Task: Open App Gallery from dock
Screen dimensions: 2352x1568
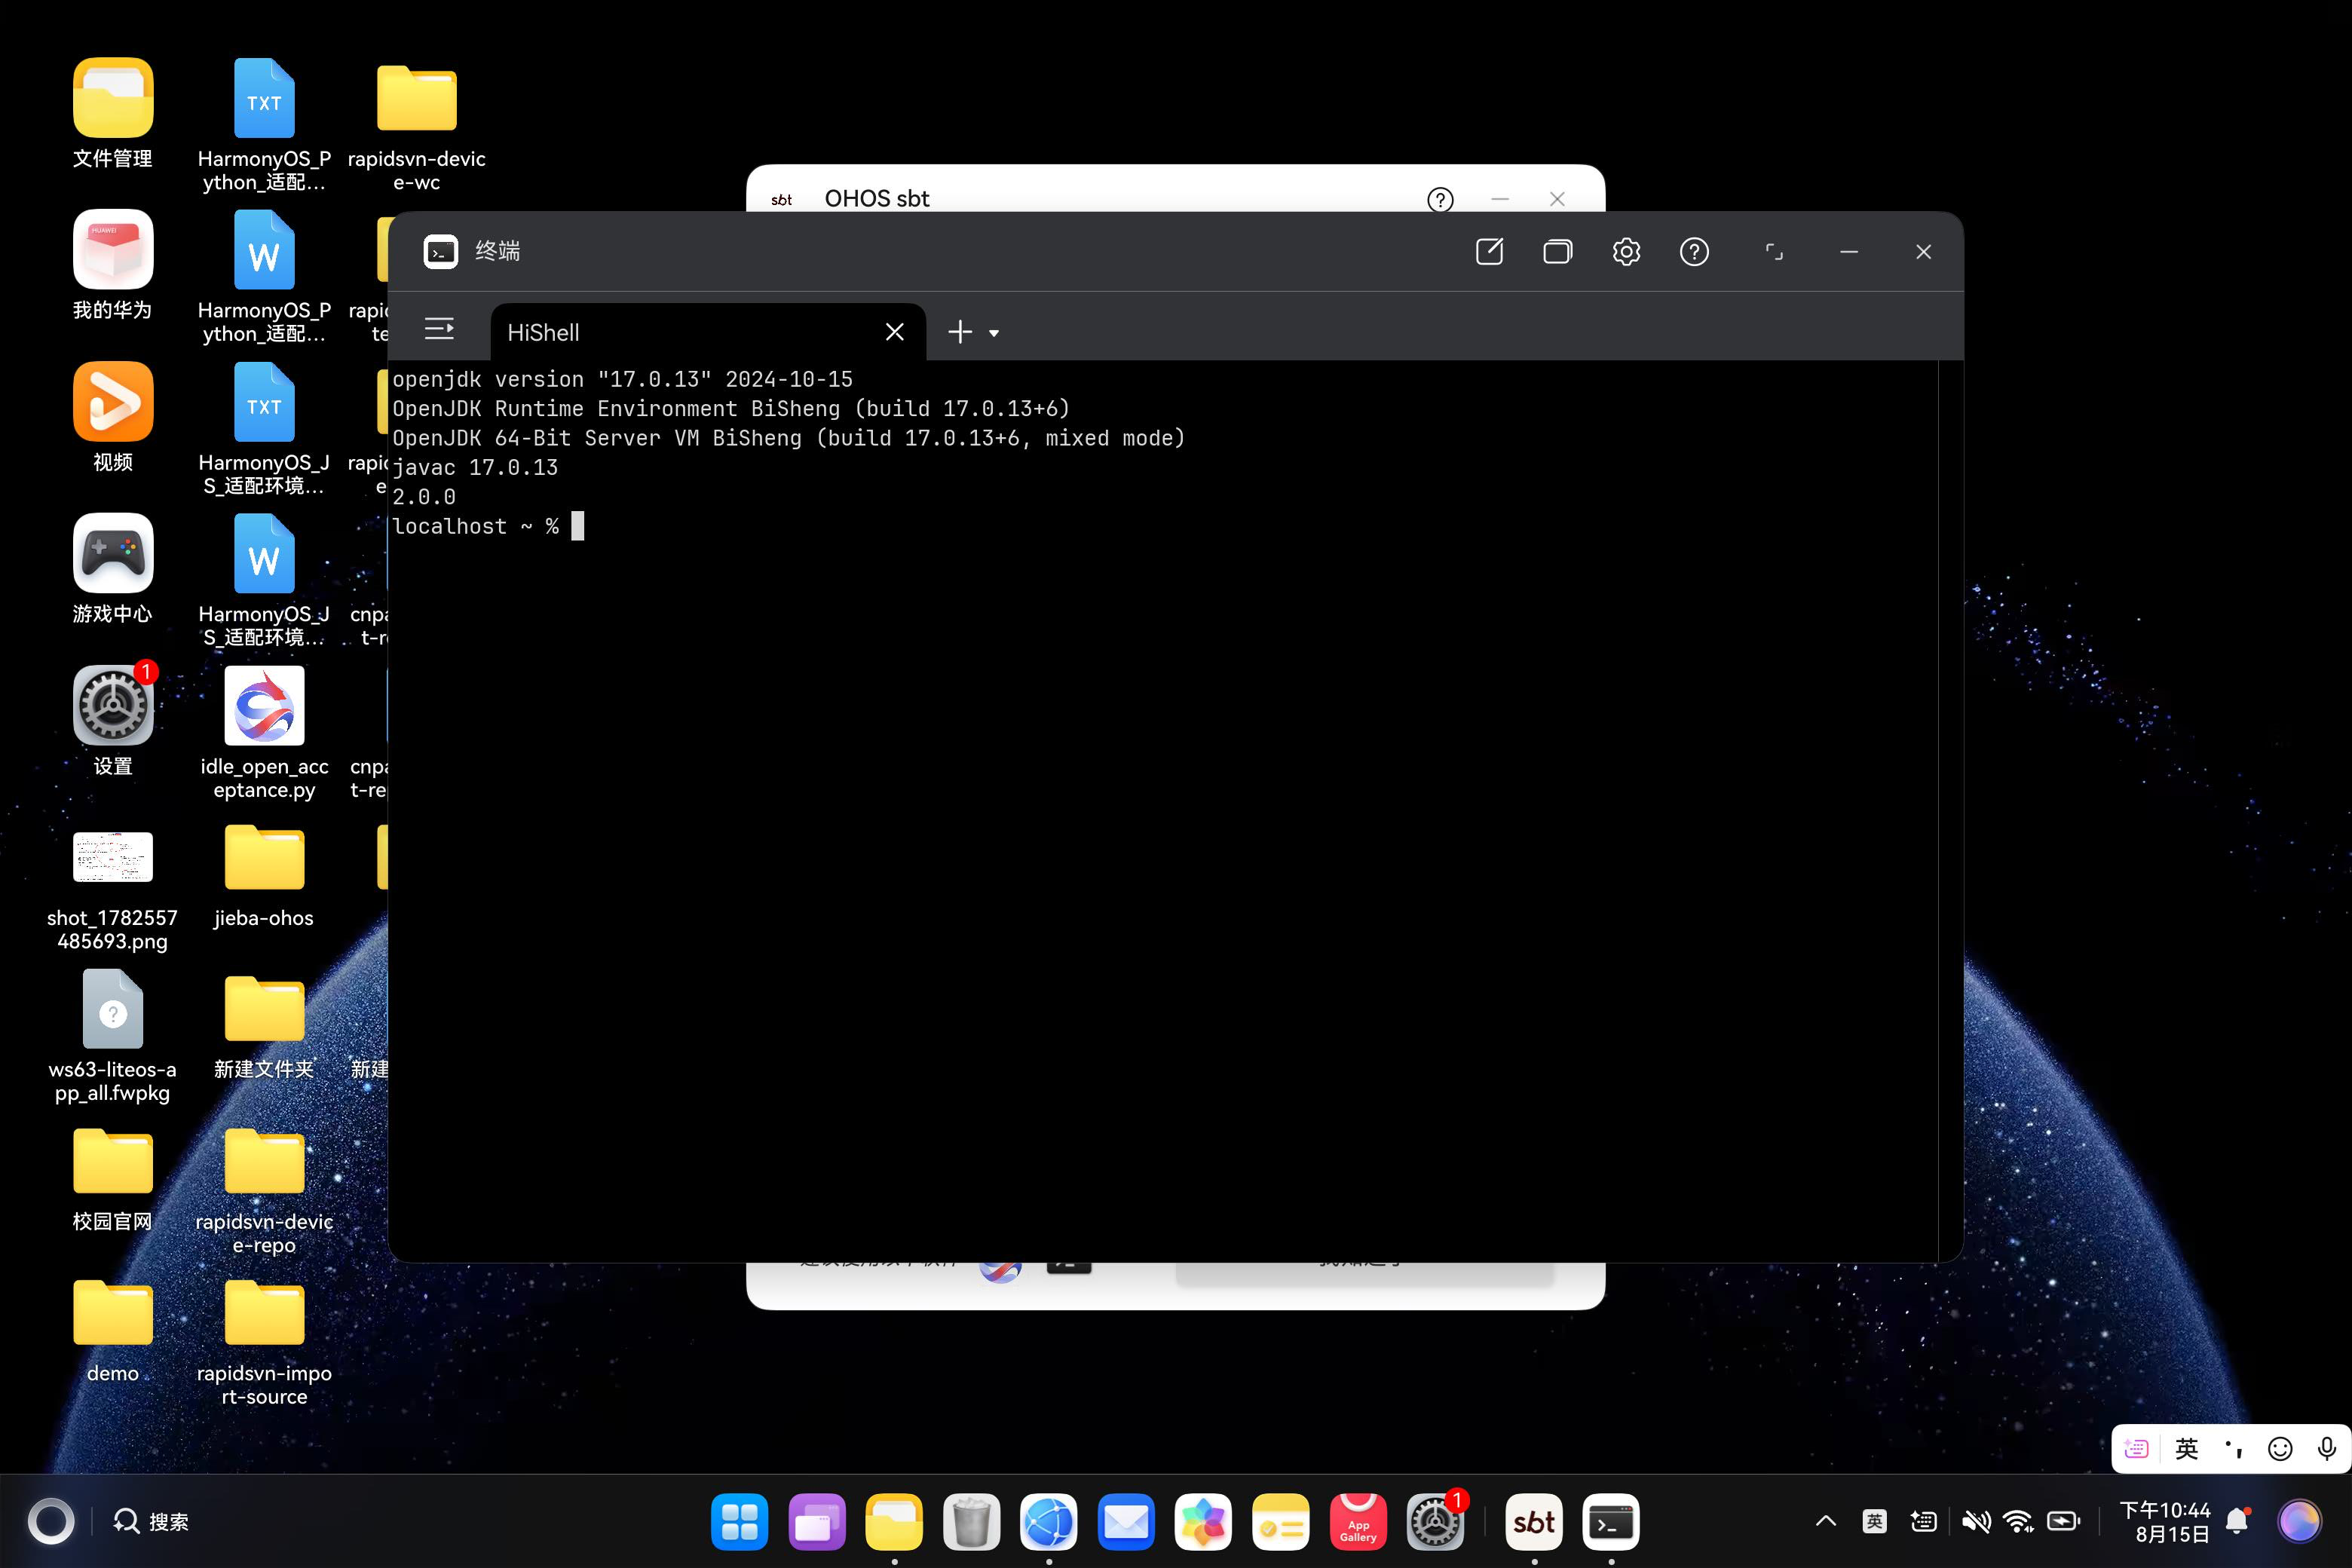Action: pos(1358,1522)
